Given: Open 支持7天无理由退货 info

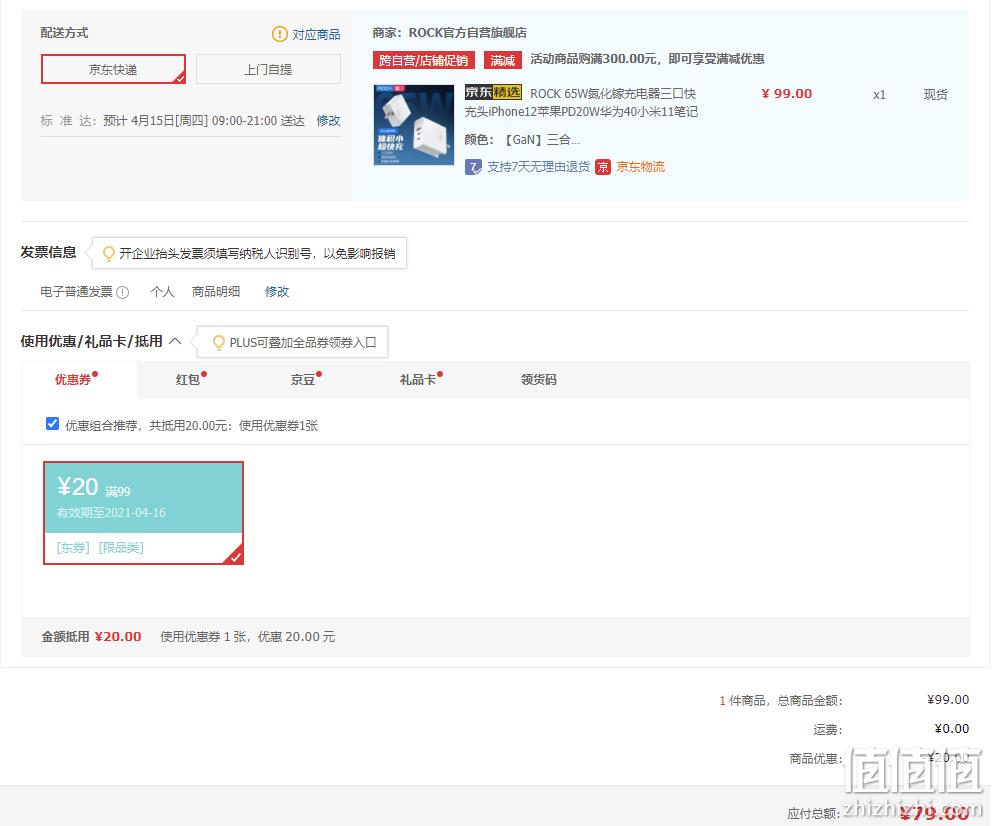Looking at the screenshot, I should tap(538, 167).
